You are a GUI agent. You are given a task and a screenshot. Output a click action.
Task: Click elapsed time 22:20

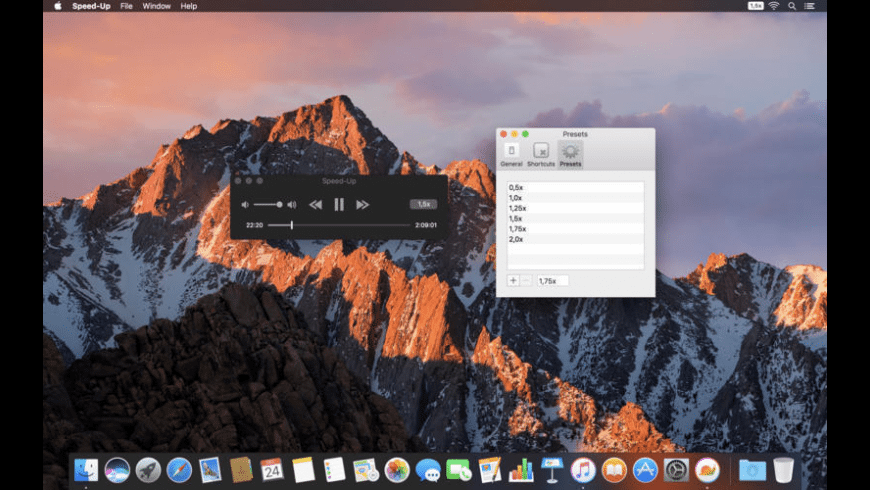click(254, 225)
